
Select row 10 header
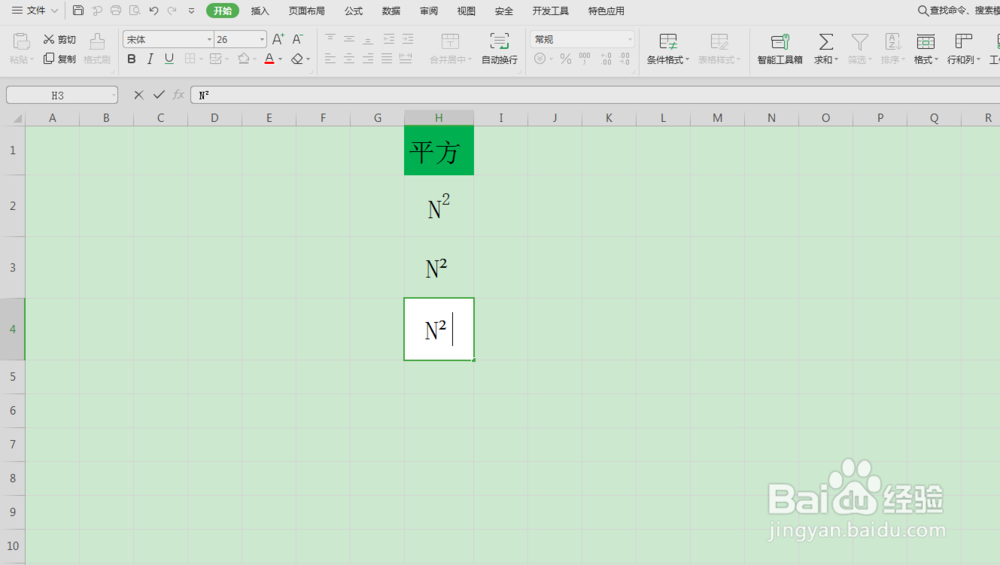(x=13, y=546)
